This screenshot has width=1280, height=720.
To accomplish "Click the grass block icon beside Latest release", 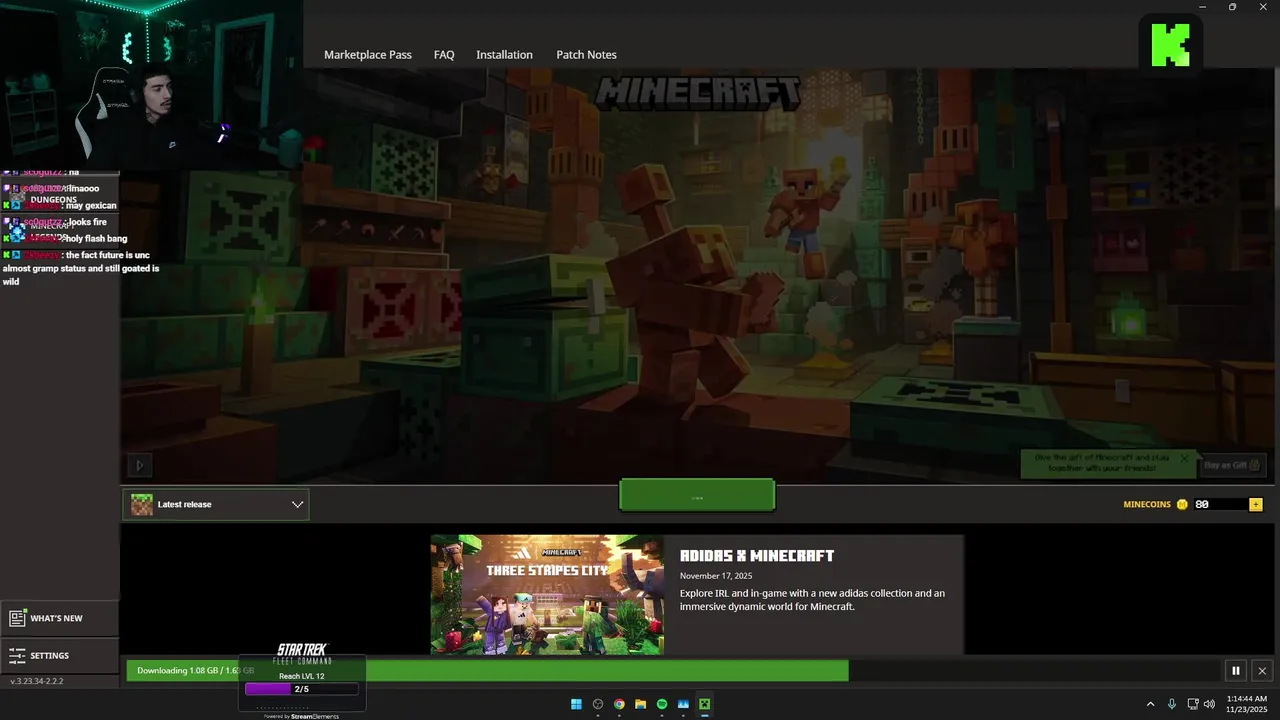I will (x=142, y=505).
